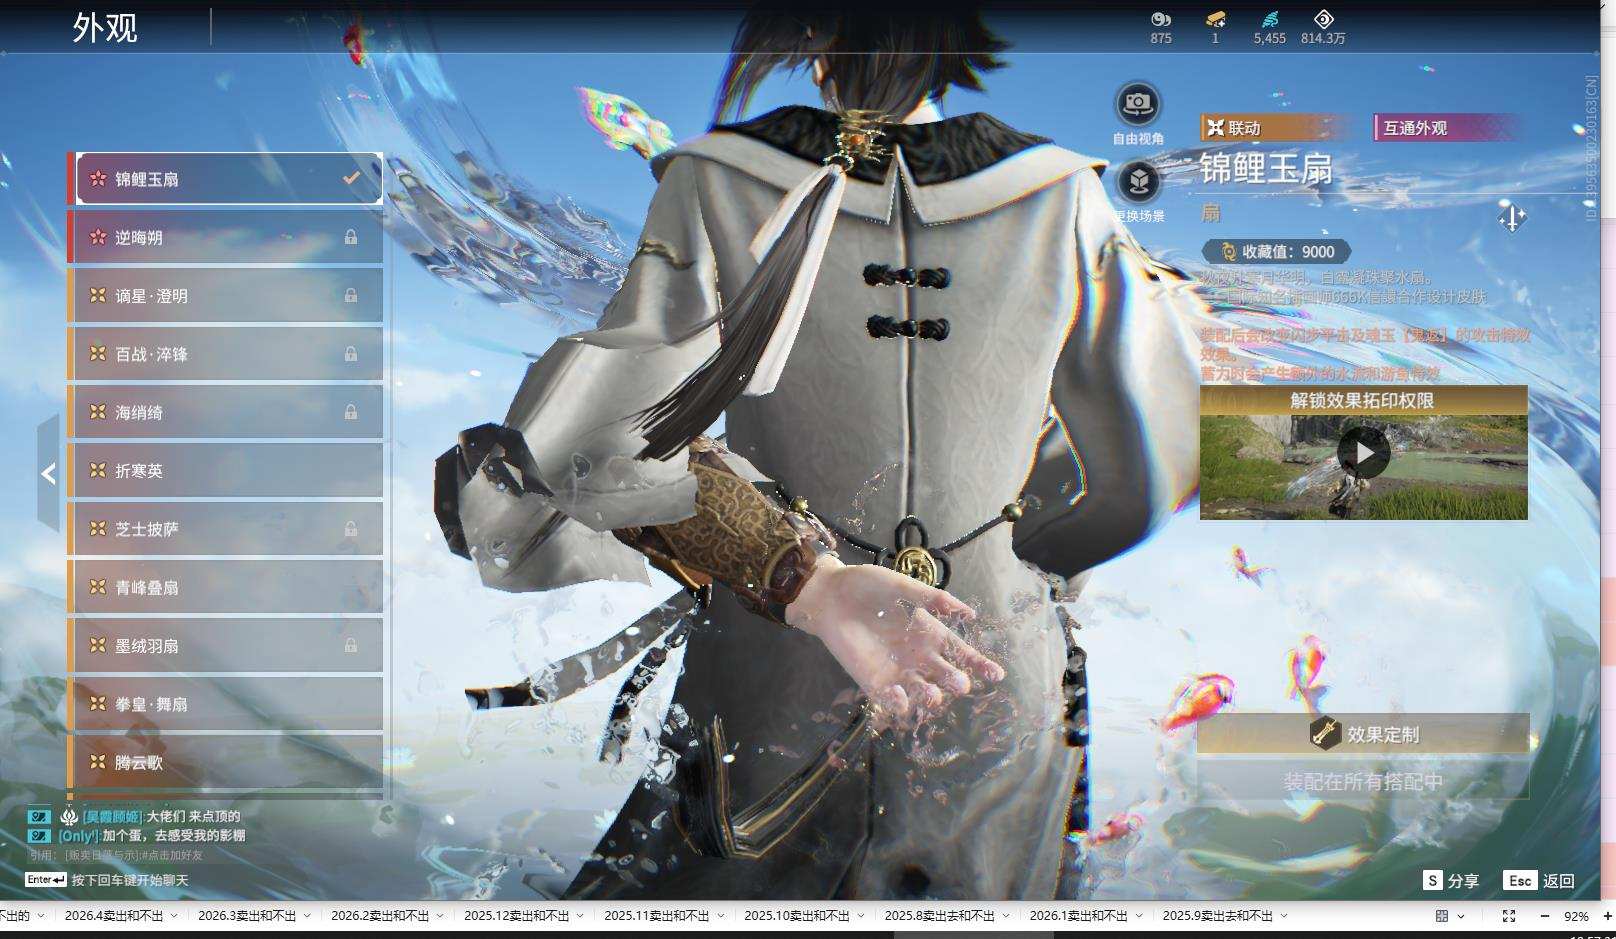The height and width of the screenshot is (939, 1616).
Task: Click 分享 to share the appearance
Action: tap(1463, 881)
